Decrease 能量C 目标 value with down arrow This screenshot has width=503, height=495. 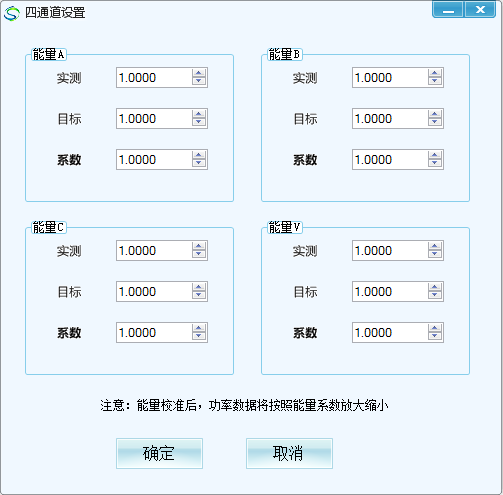(199, 295)
